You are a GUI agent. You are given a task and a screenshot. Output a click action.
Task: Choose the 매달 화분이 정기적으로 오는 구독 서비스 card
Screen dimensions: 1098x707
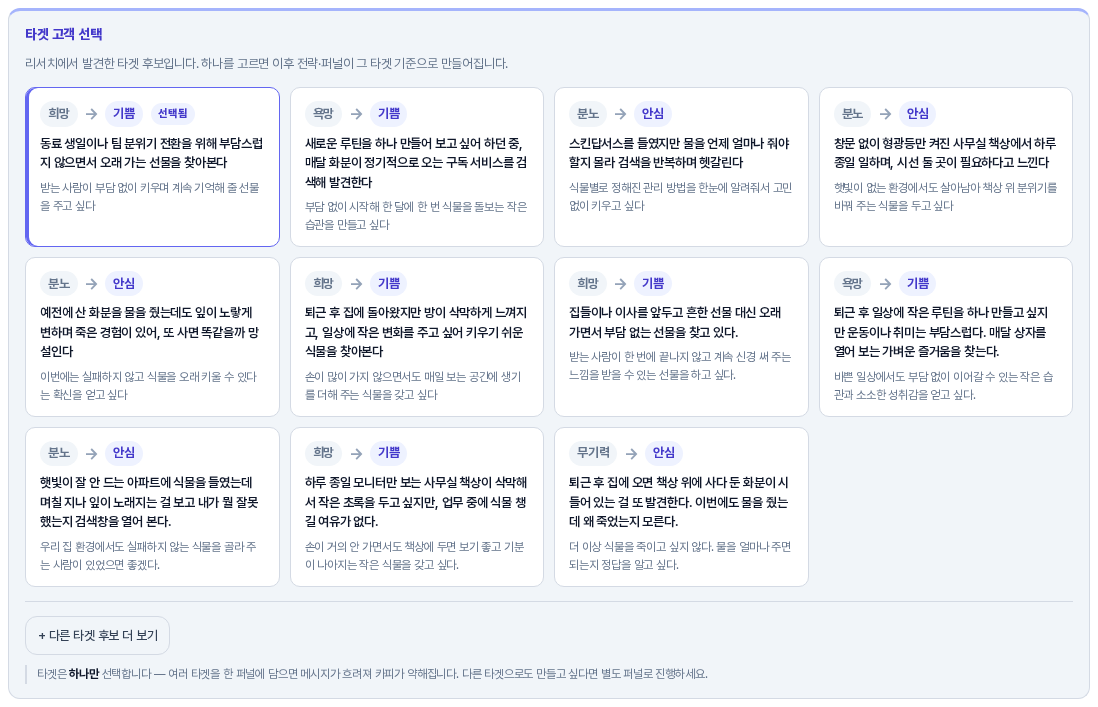point(417,167)
